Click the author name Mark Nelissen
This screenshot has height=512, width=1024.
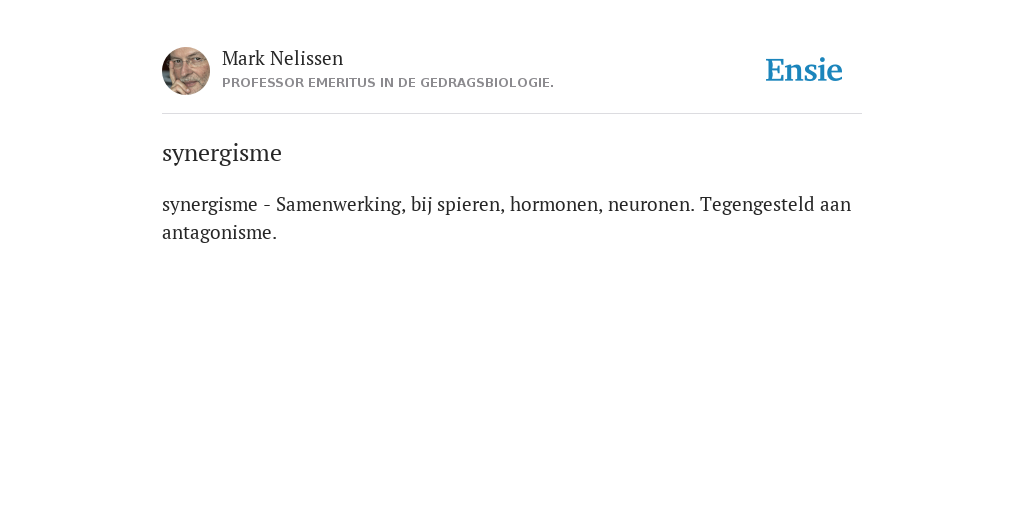point(282,58)
